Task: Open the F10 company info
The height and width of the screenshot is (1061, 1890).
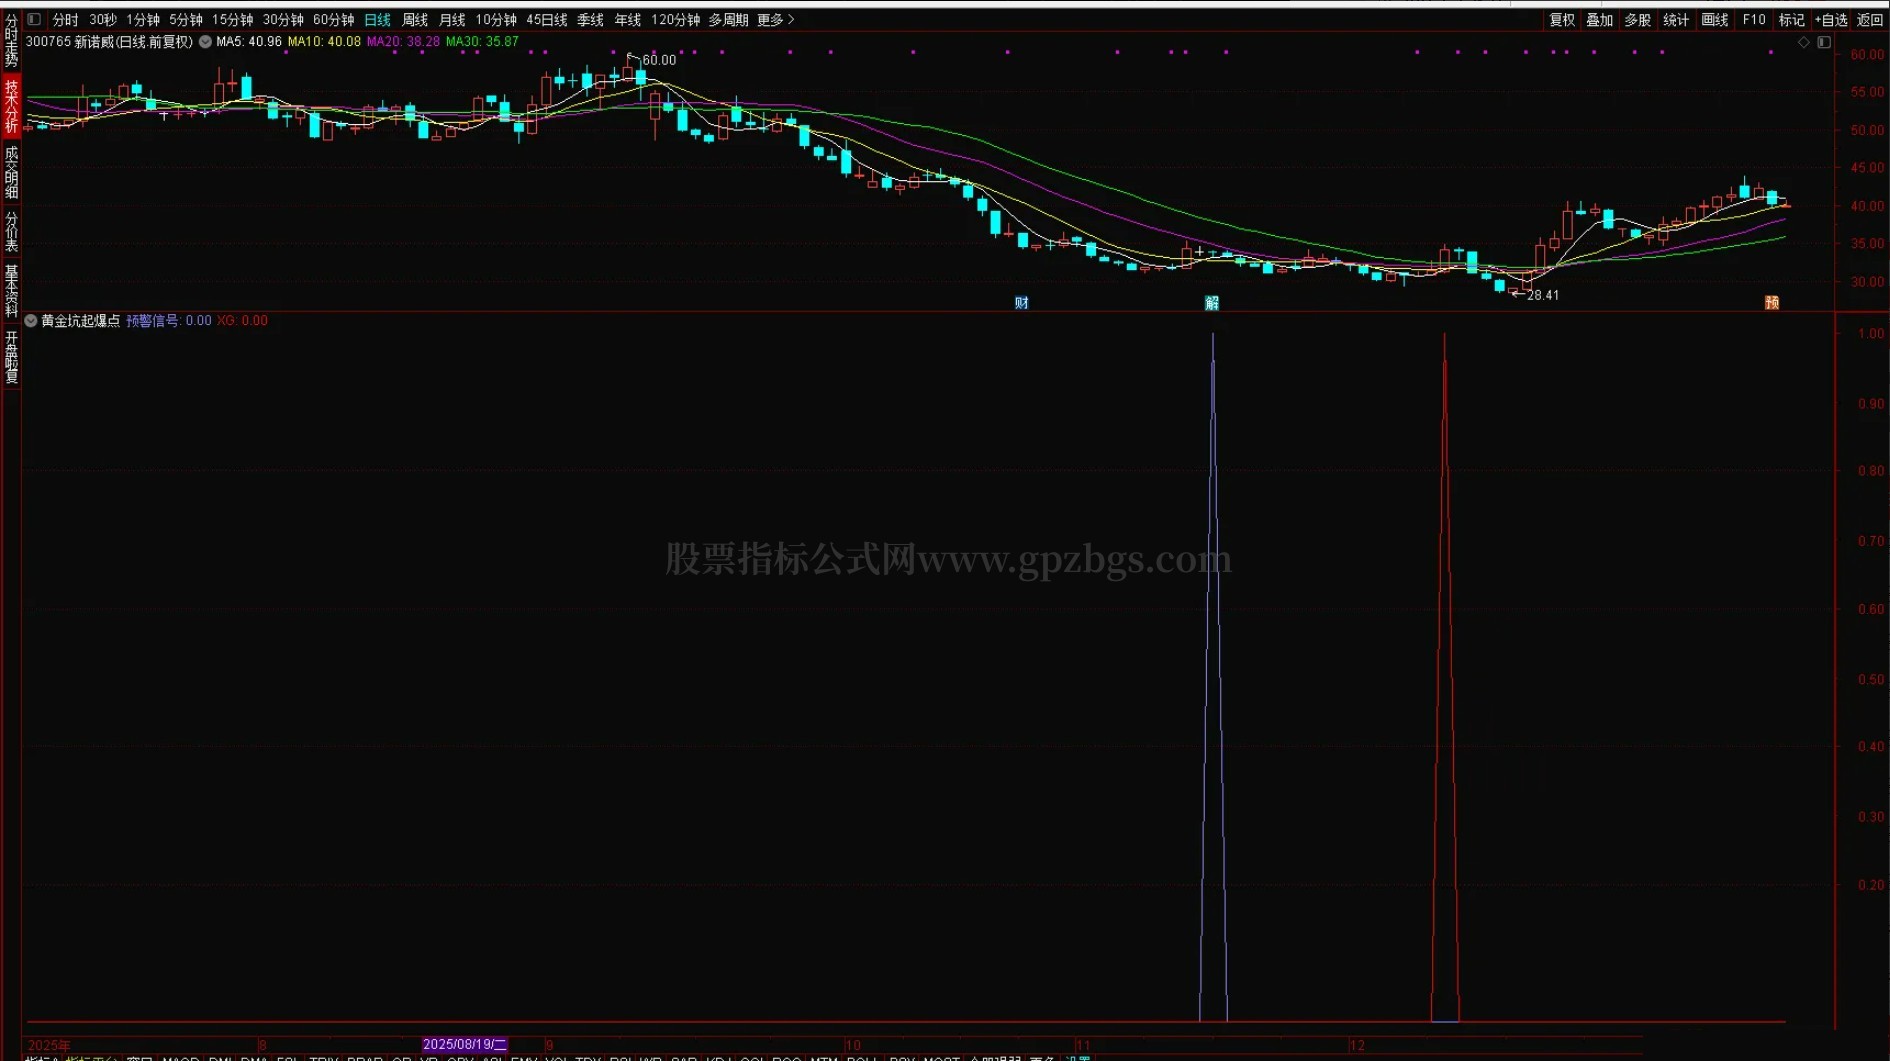Action: [1754, 20]
